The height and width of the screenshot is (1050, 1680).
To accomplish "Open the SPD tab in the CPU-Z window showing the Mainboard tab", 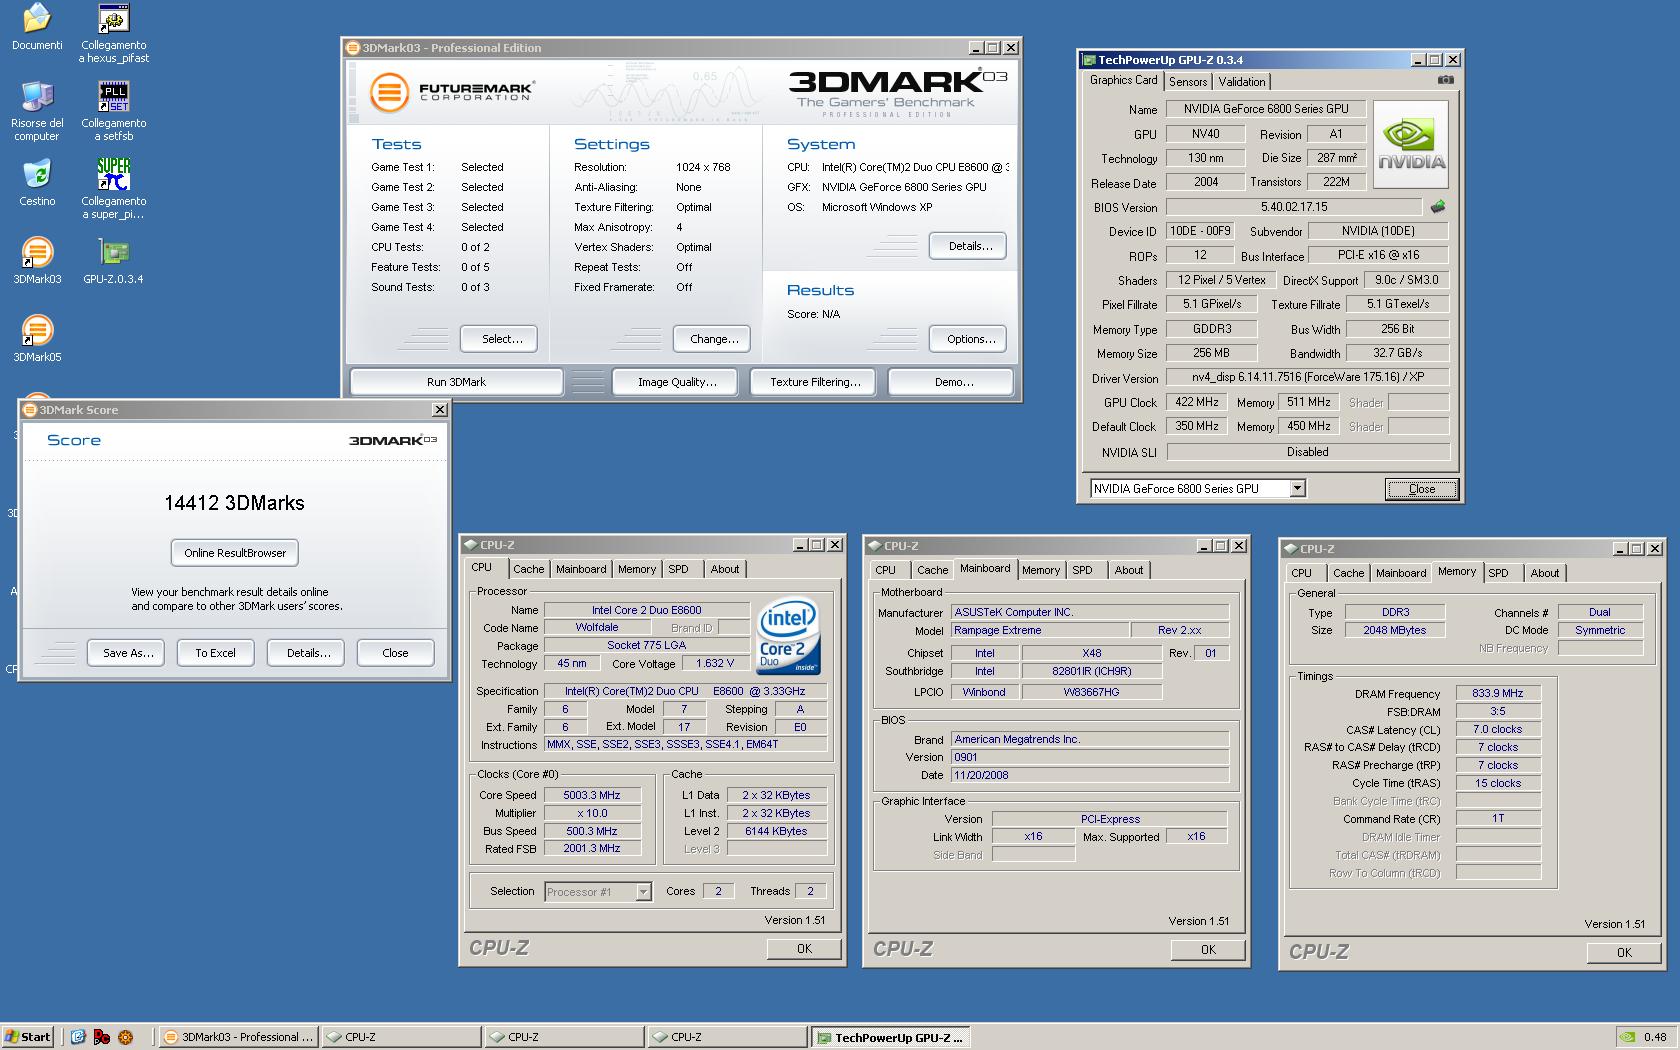I will click(x=1082, y=570).
